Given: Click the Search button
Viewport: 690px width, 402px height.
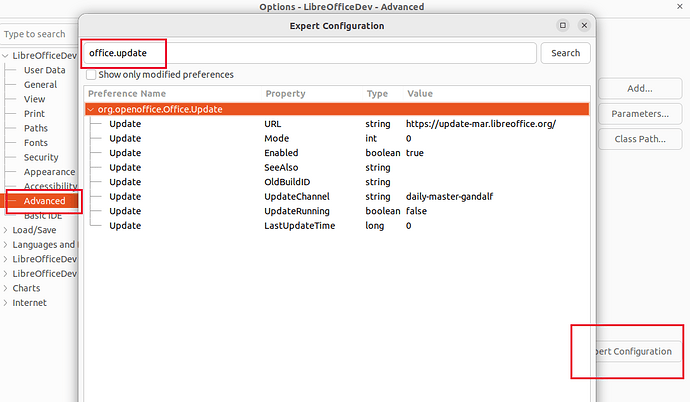Looking at the screenshot, I should coord(565,53).
